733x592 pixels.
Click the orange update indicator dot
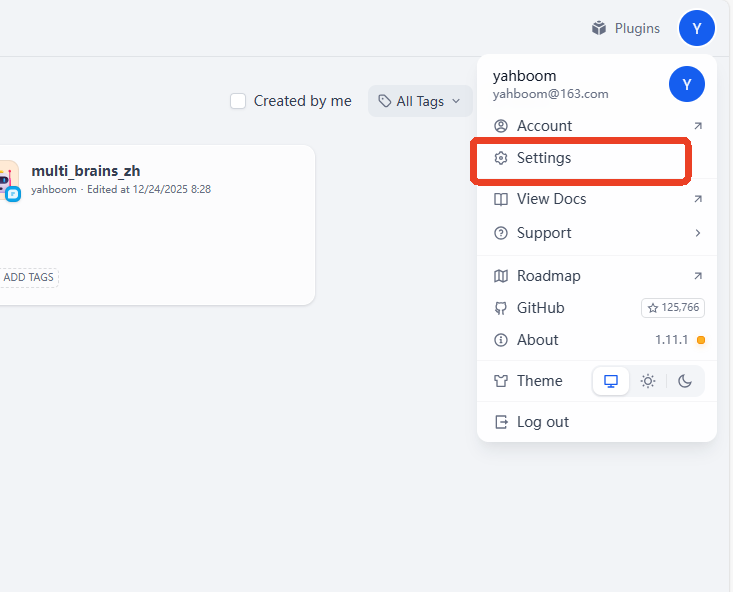coord(701,340)
